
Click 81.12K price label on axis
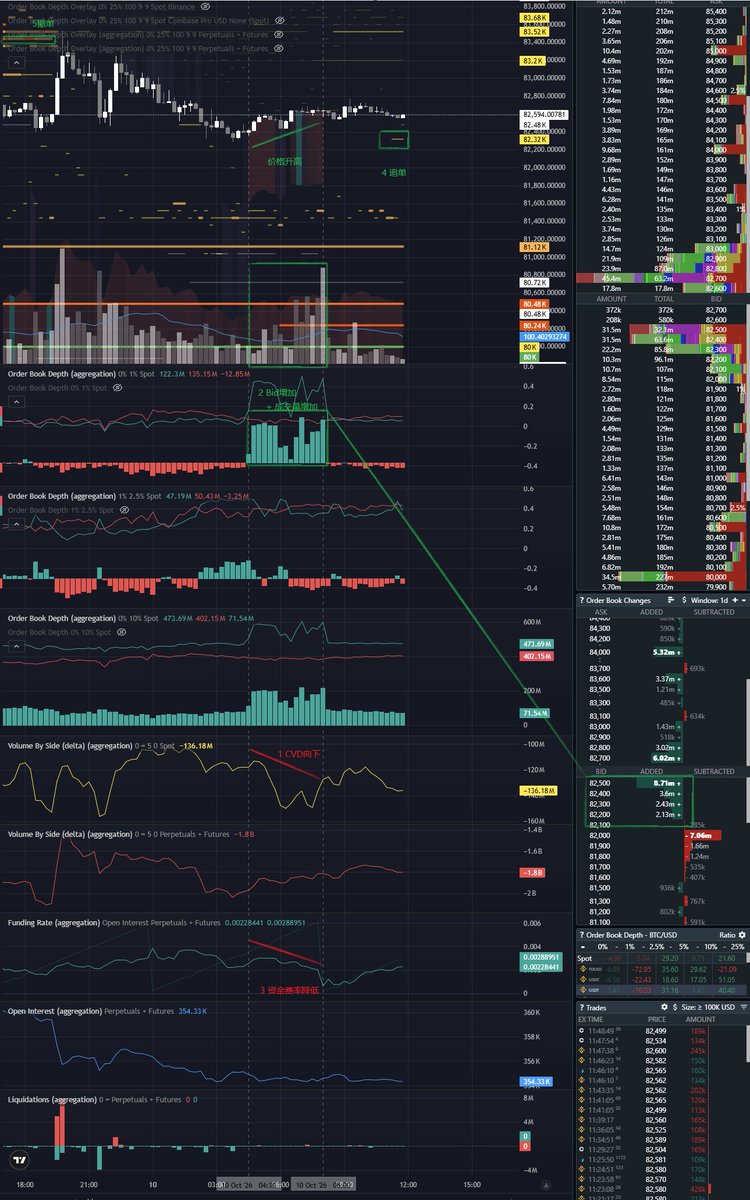(535, 246)
